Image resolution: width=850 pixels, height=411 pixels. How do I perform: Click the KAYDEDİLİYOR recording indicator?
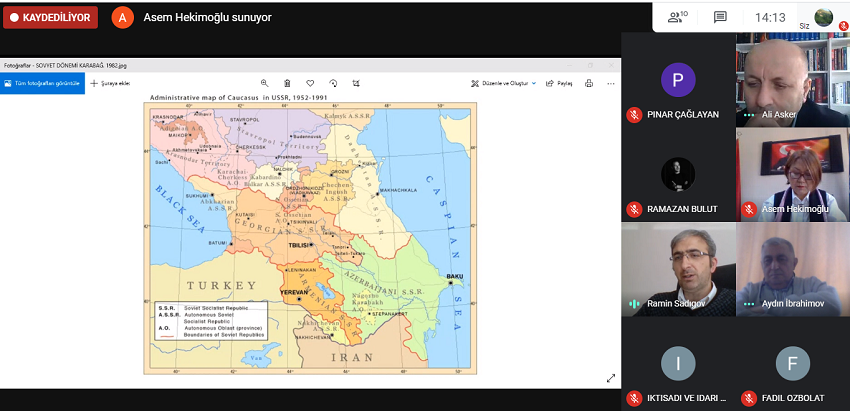tap(50, 17)
